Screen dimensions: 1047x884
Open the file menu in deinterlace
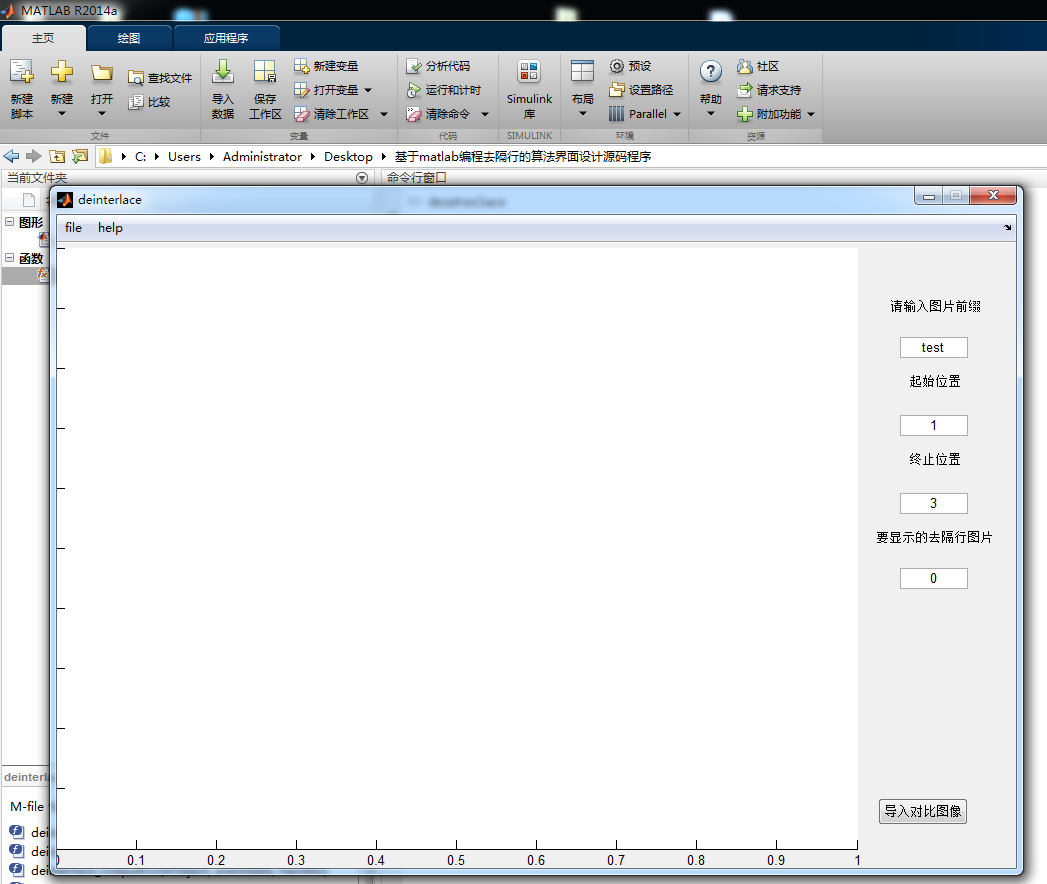pyautogui.click(x=73, y=228)
